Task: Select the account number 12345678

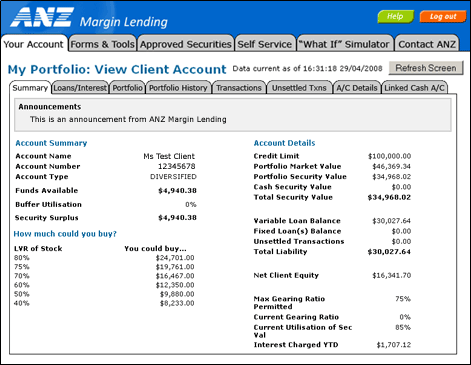Action: (177, 166)
